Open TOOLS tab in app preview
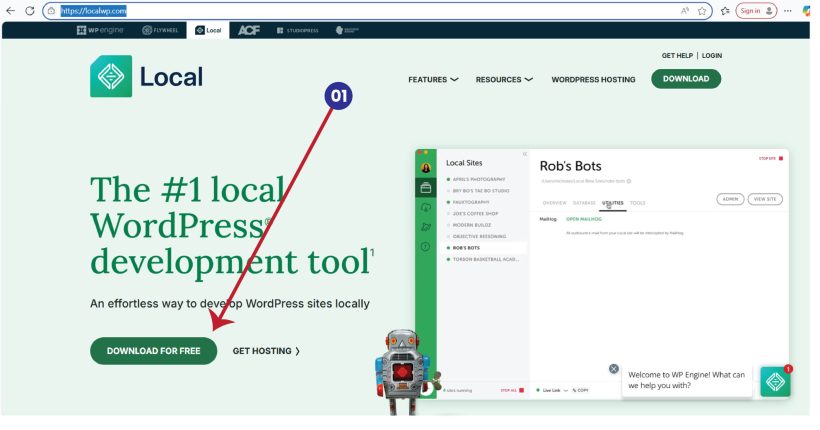820x430 pixels. pyautogui.click(x=637, y=203)
